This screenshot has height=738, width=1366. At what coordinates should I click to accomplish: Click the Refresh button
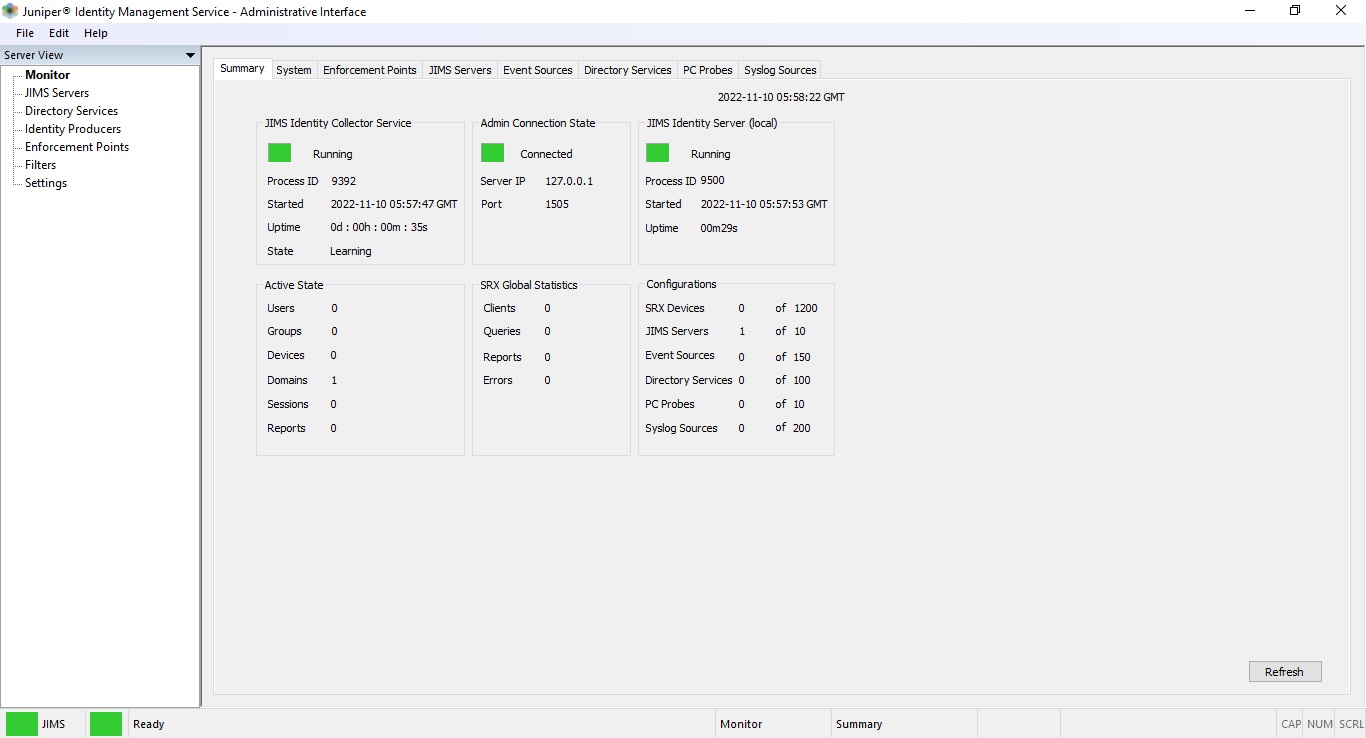1285,672
